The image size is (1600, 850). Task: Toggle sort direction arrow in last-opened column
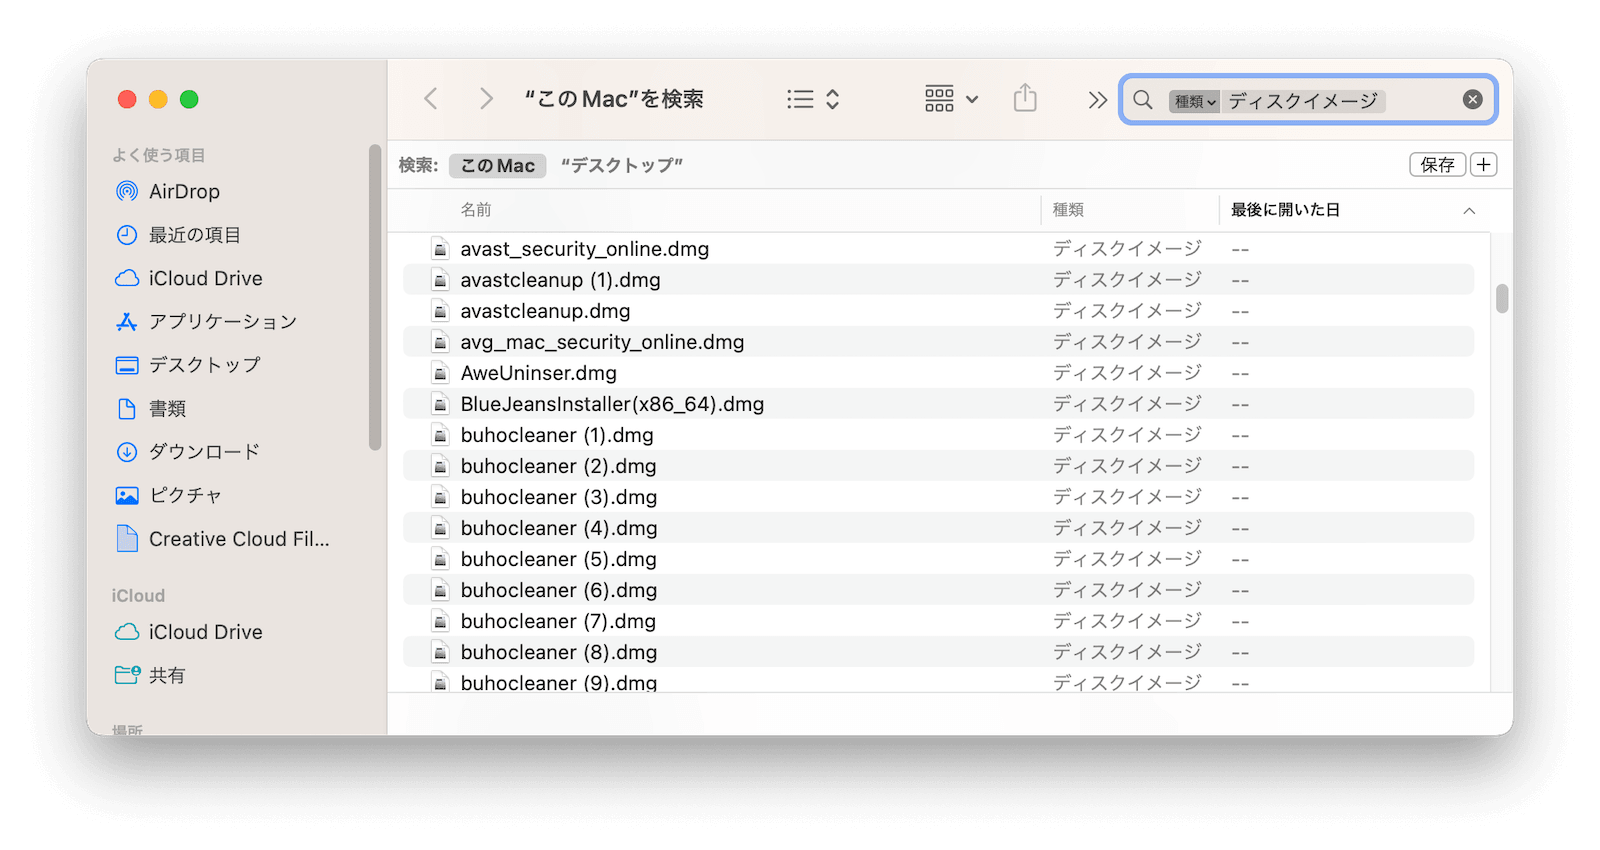tap(1469, 211)
